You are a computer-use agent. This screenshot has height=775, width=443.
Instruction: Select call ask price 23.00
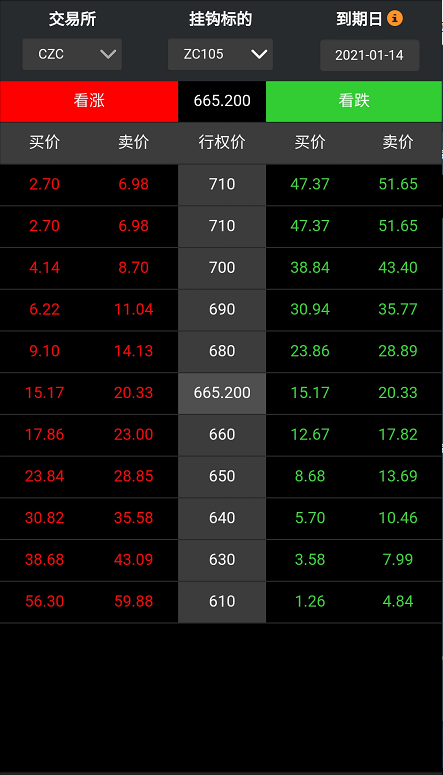click(133, 434)
